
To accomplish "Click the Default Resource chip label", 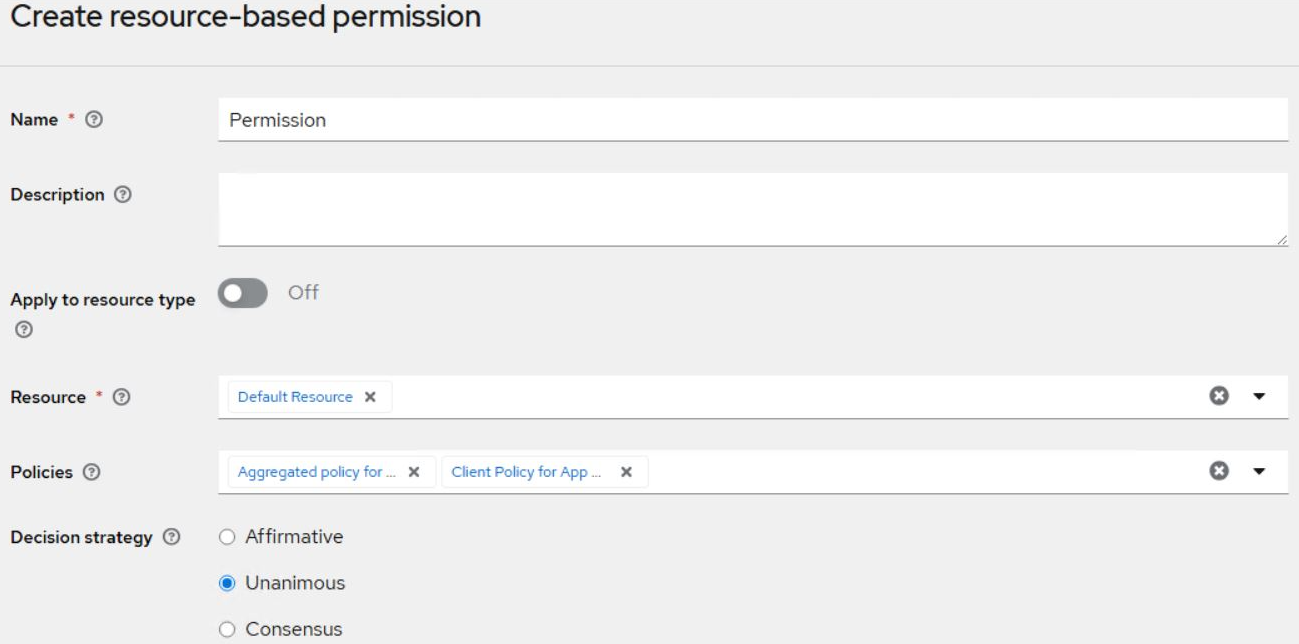I will (x=295, y=397).
